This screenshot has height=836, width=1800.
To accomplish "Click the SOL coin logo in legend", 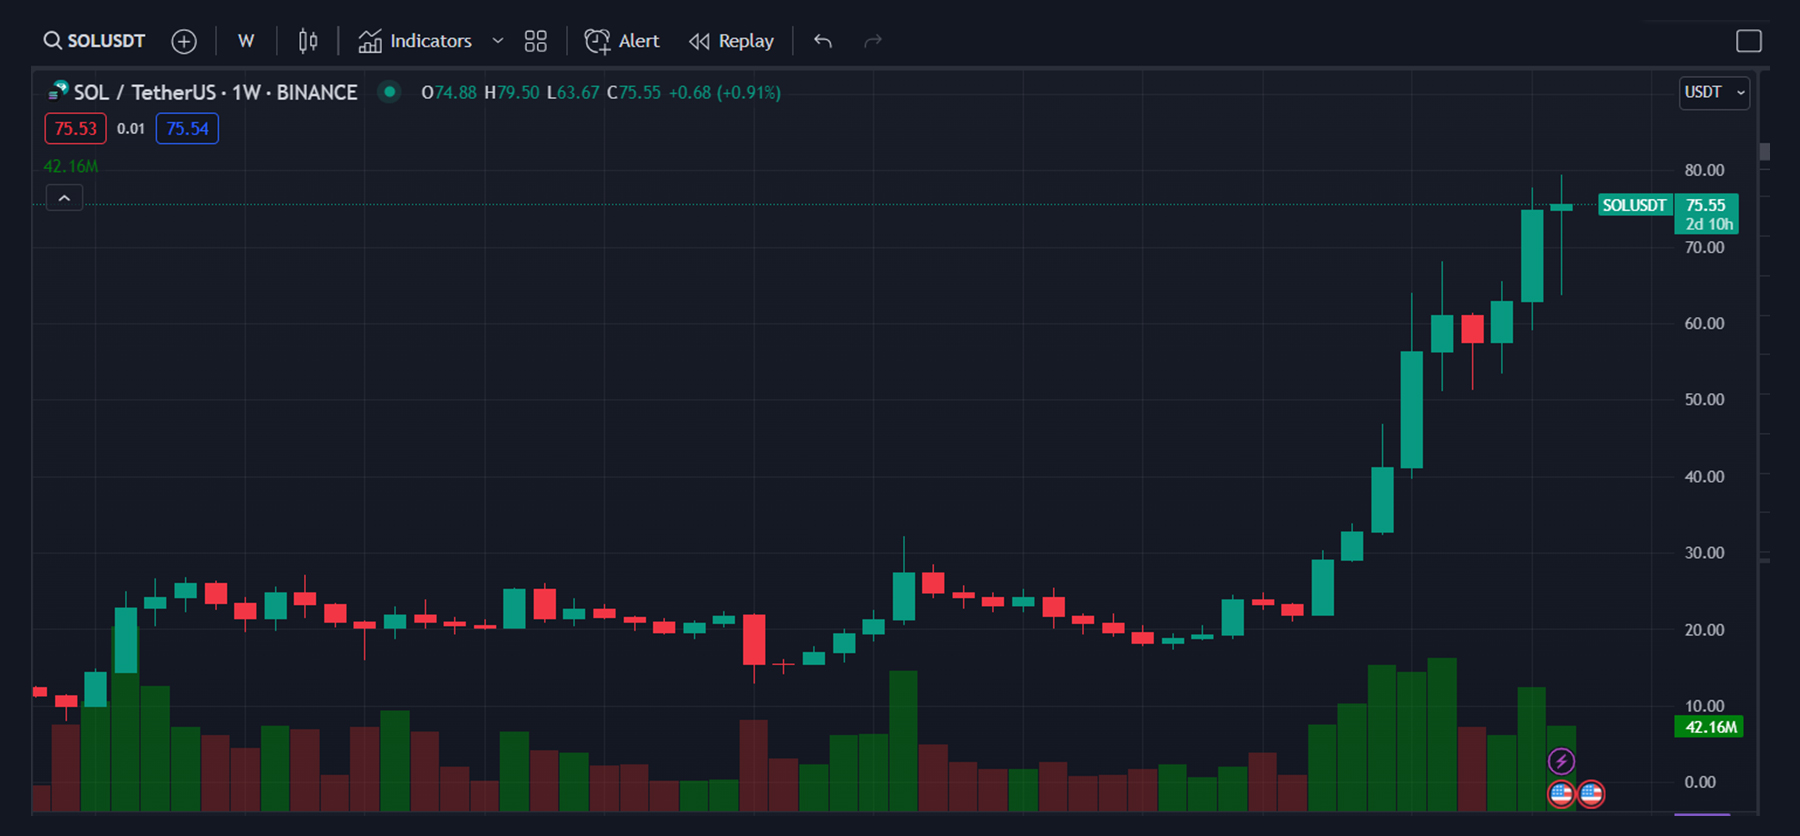I will 58,92.
